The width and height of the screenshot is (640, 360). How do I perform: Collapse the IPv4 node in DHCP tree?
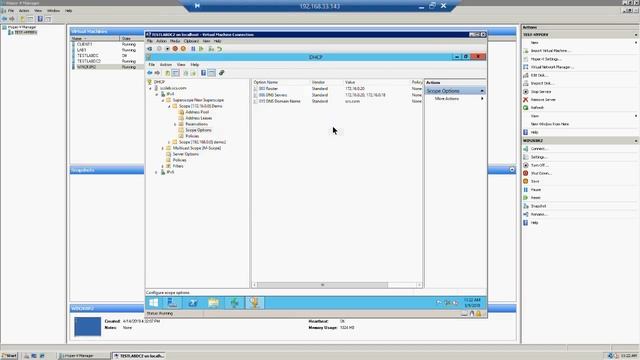point(157,94)
